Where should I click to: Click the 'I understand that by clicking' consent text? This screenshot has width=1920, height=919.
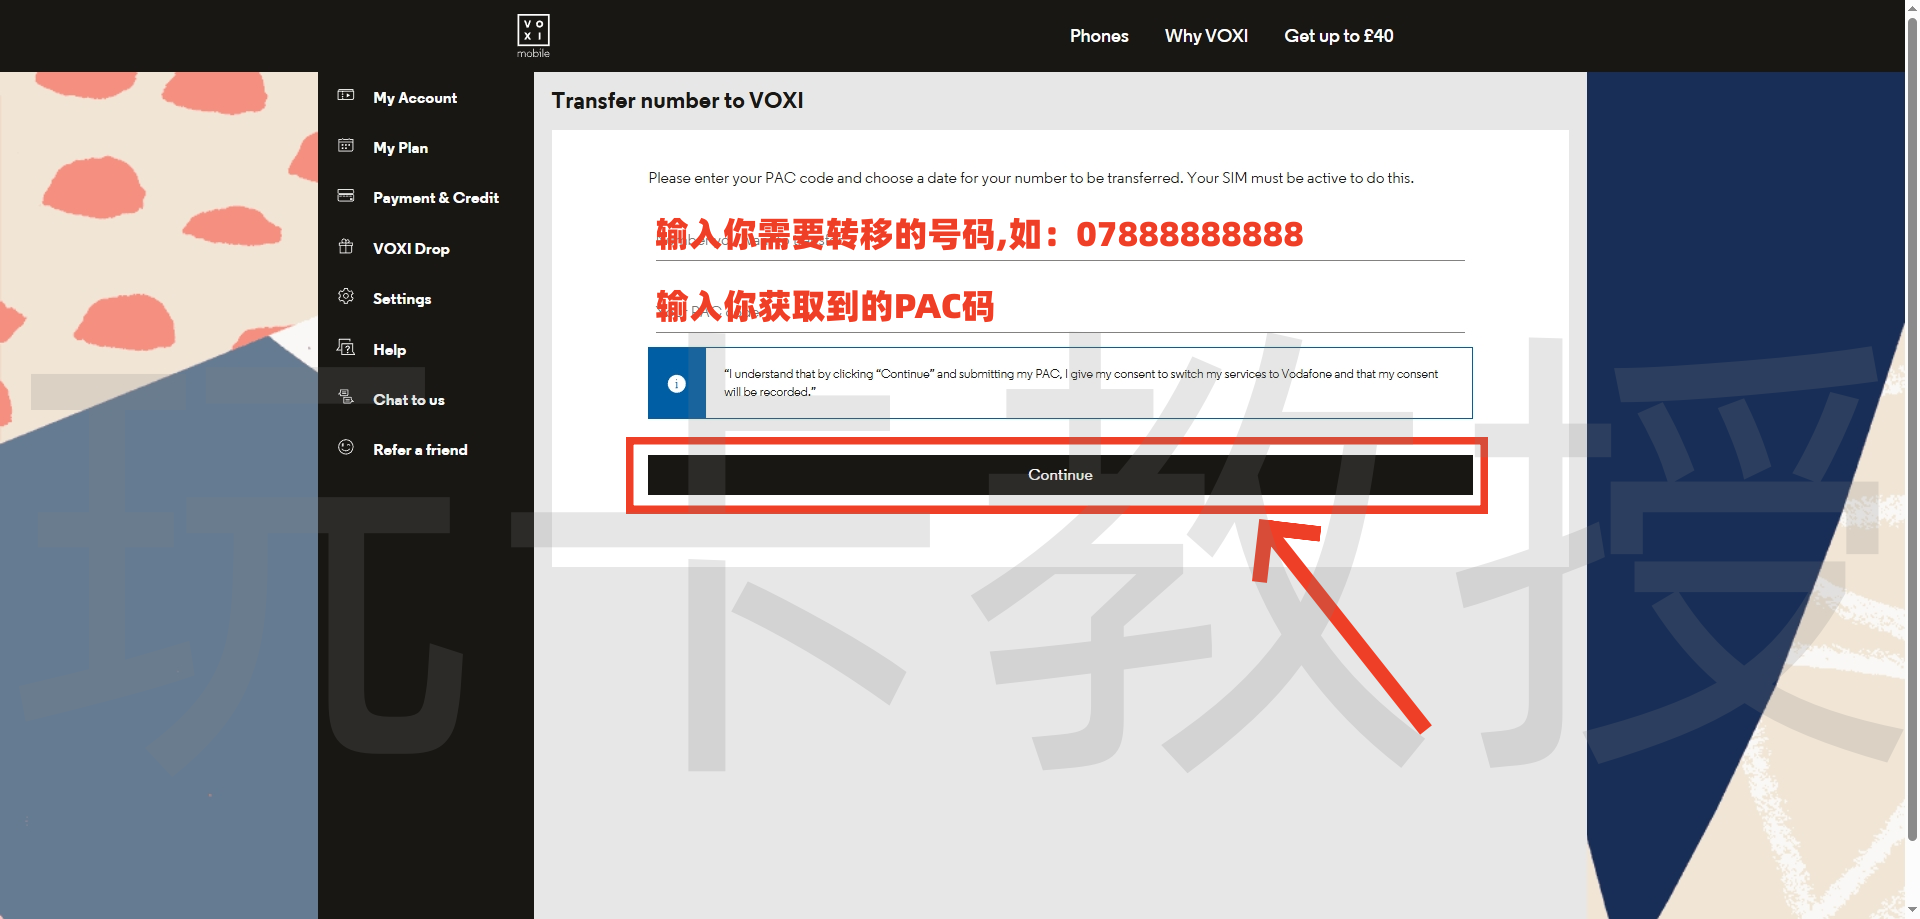click(1081, 383)
